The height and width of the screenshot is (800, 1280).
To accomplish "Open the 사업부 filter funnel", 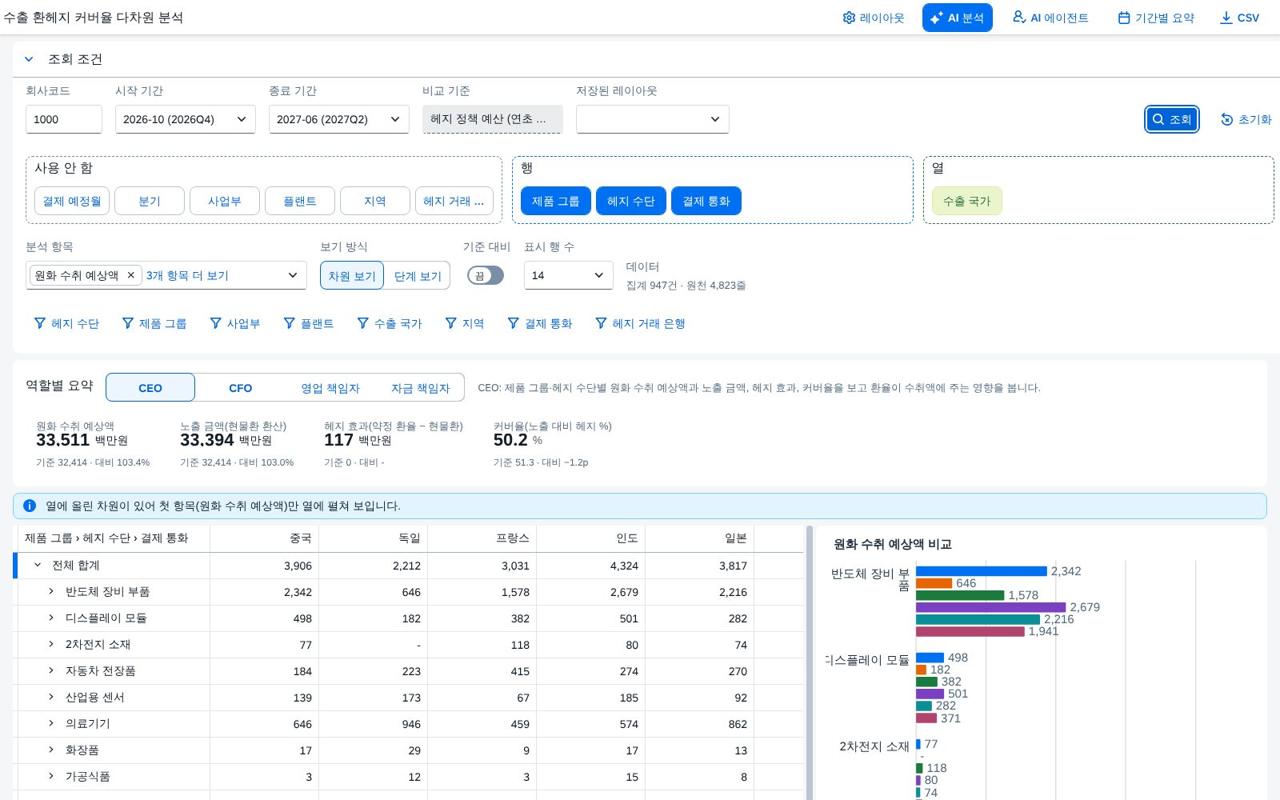I will 235,323.
